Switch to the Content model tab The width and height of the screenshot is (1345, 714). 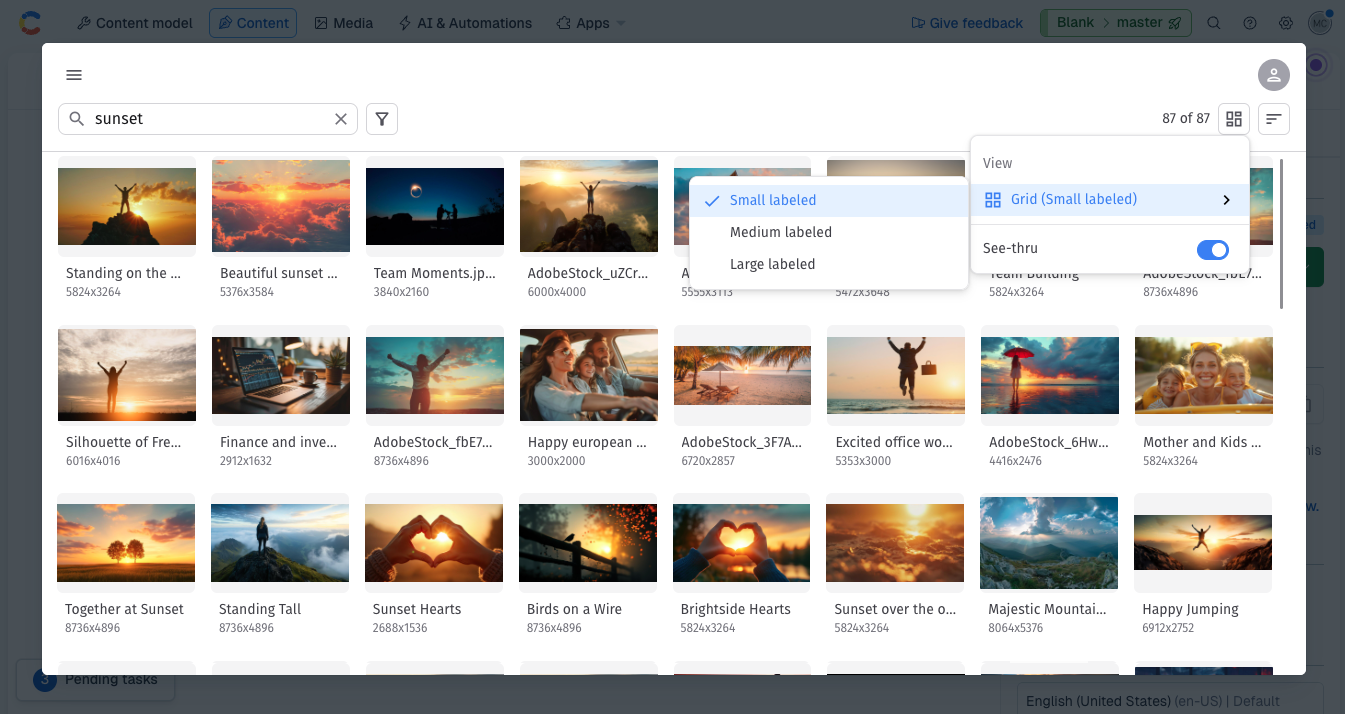tap(135, 23)
